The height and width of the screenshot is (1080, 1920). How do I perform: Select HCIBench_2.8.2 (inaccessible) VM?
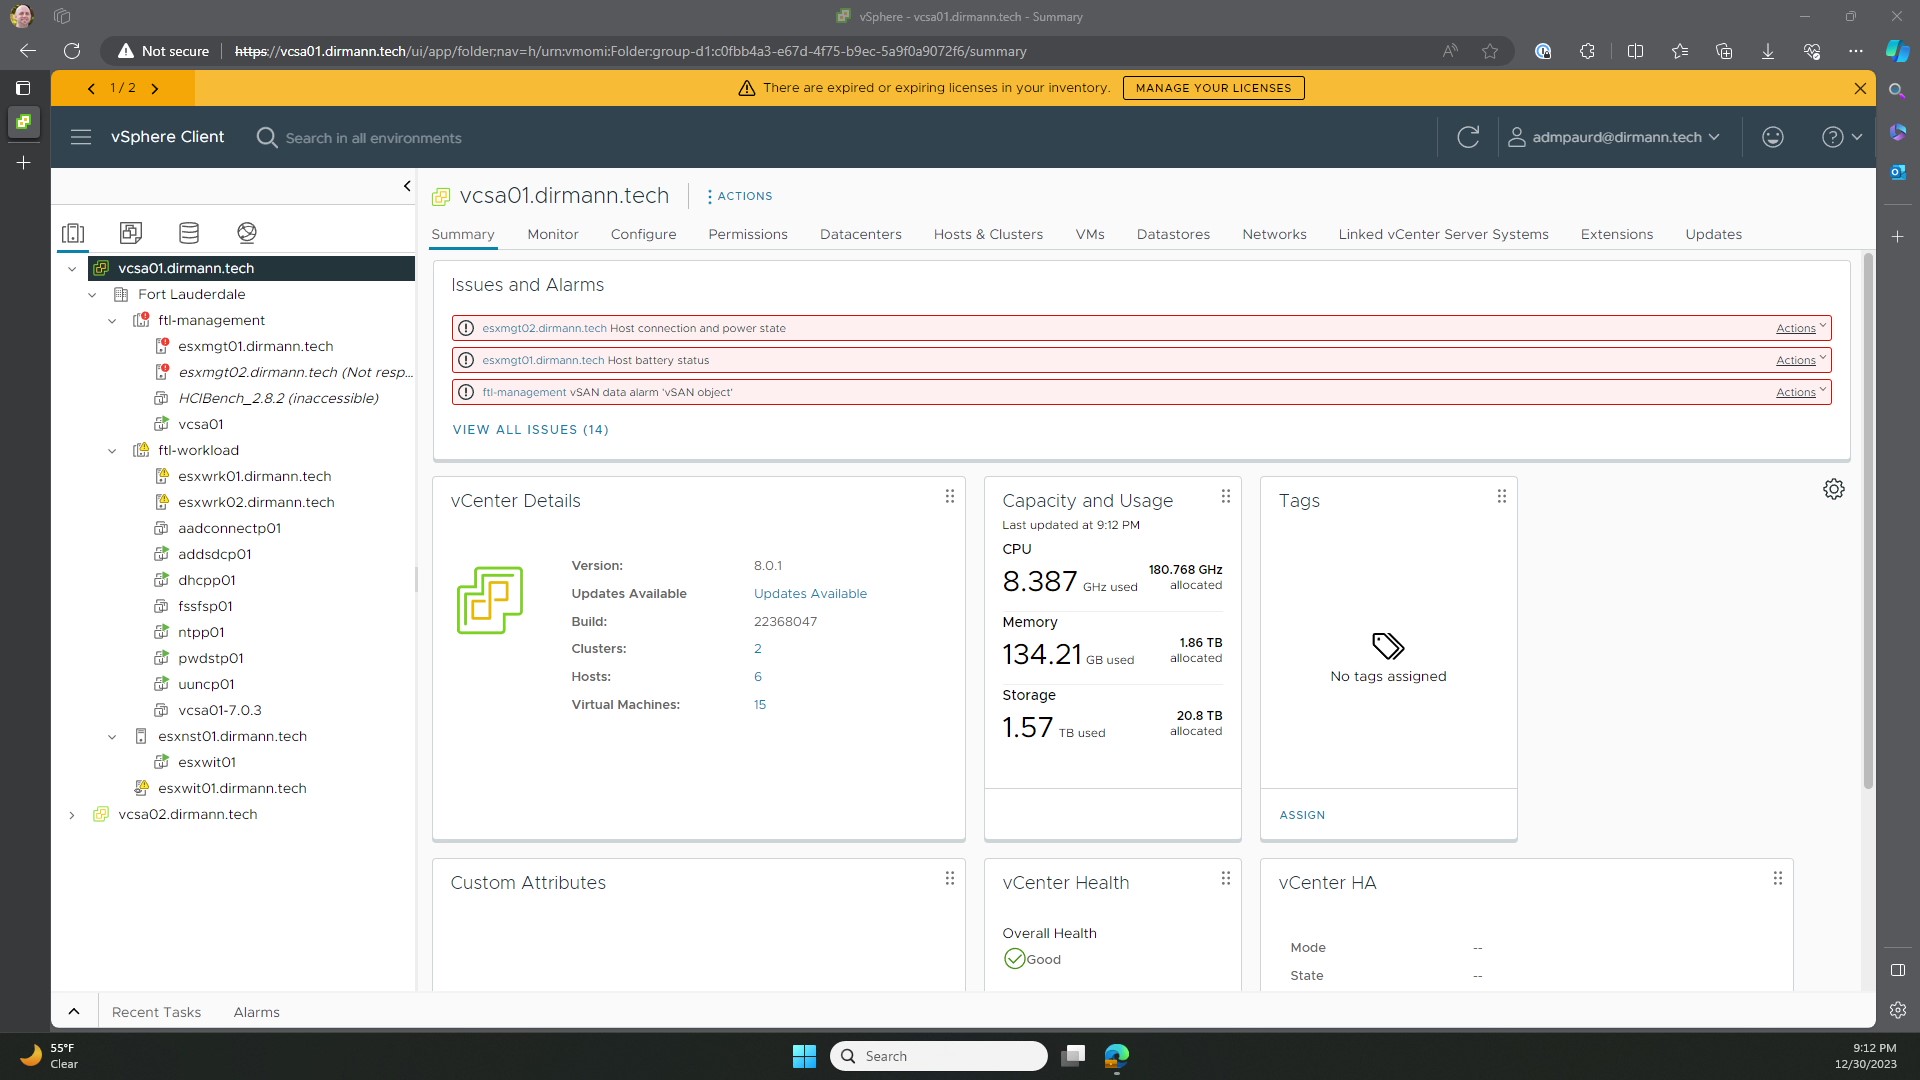point(278,398)
